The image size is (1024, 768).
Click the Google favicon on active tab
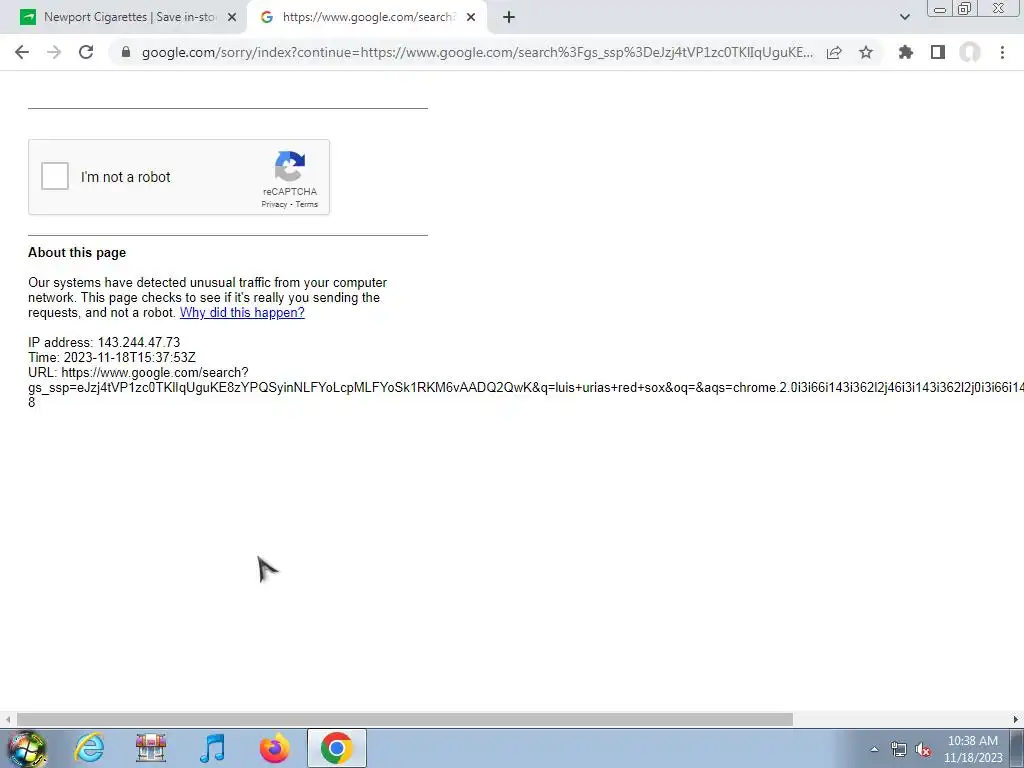point(266,17)
